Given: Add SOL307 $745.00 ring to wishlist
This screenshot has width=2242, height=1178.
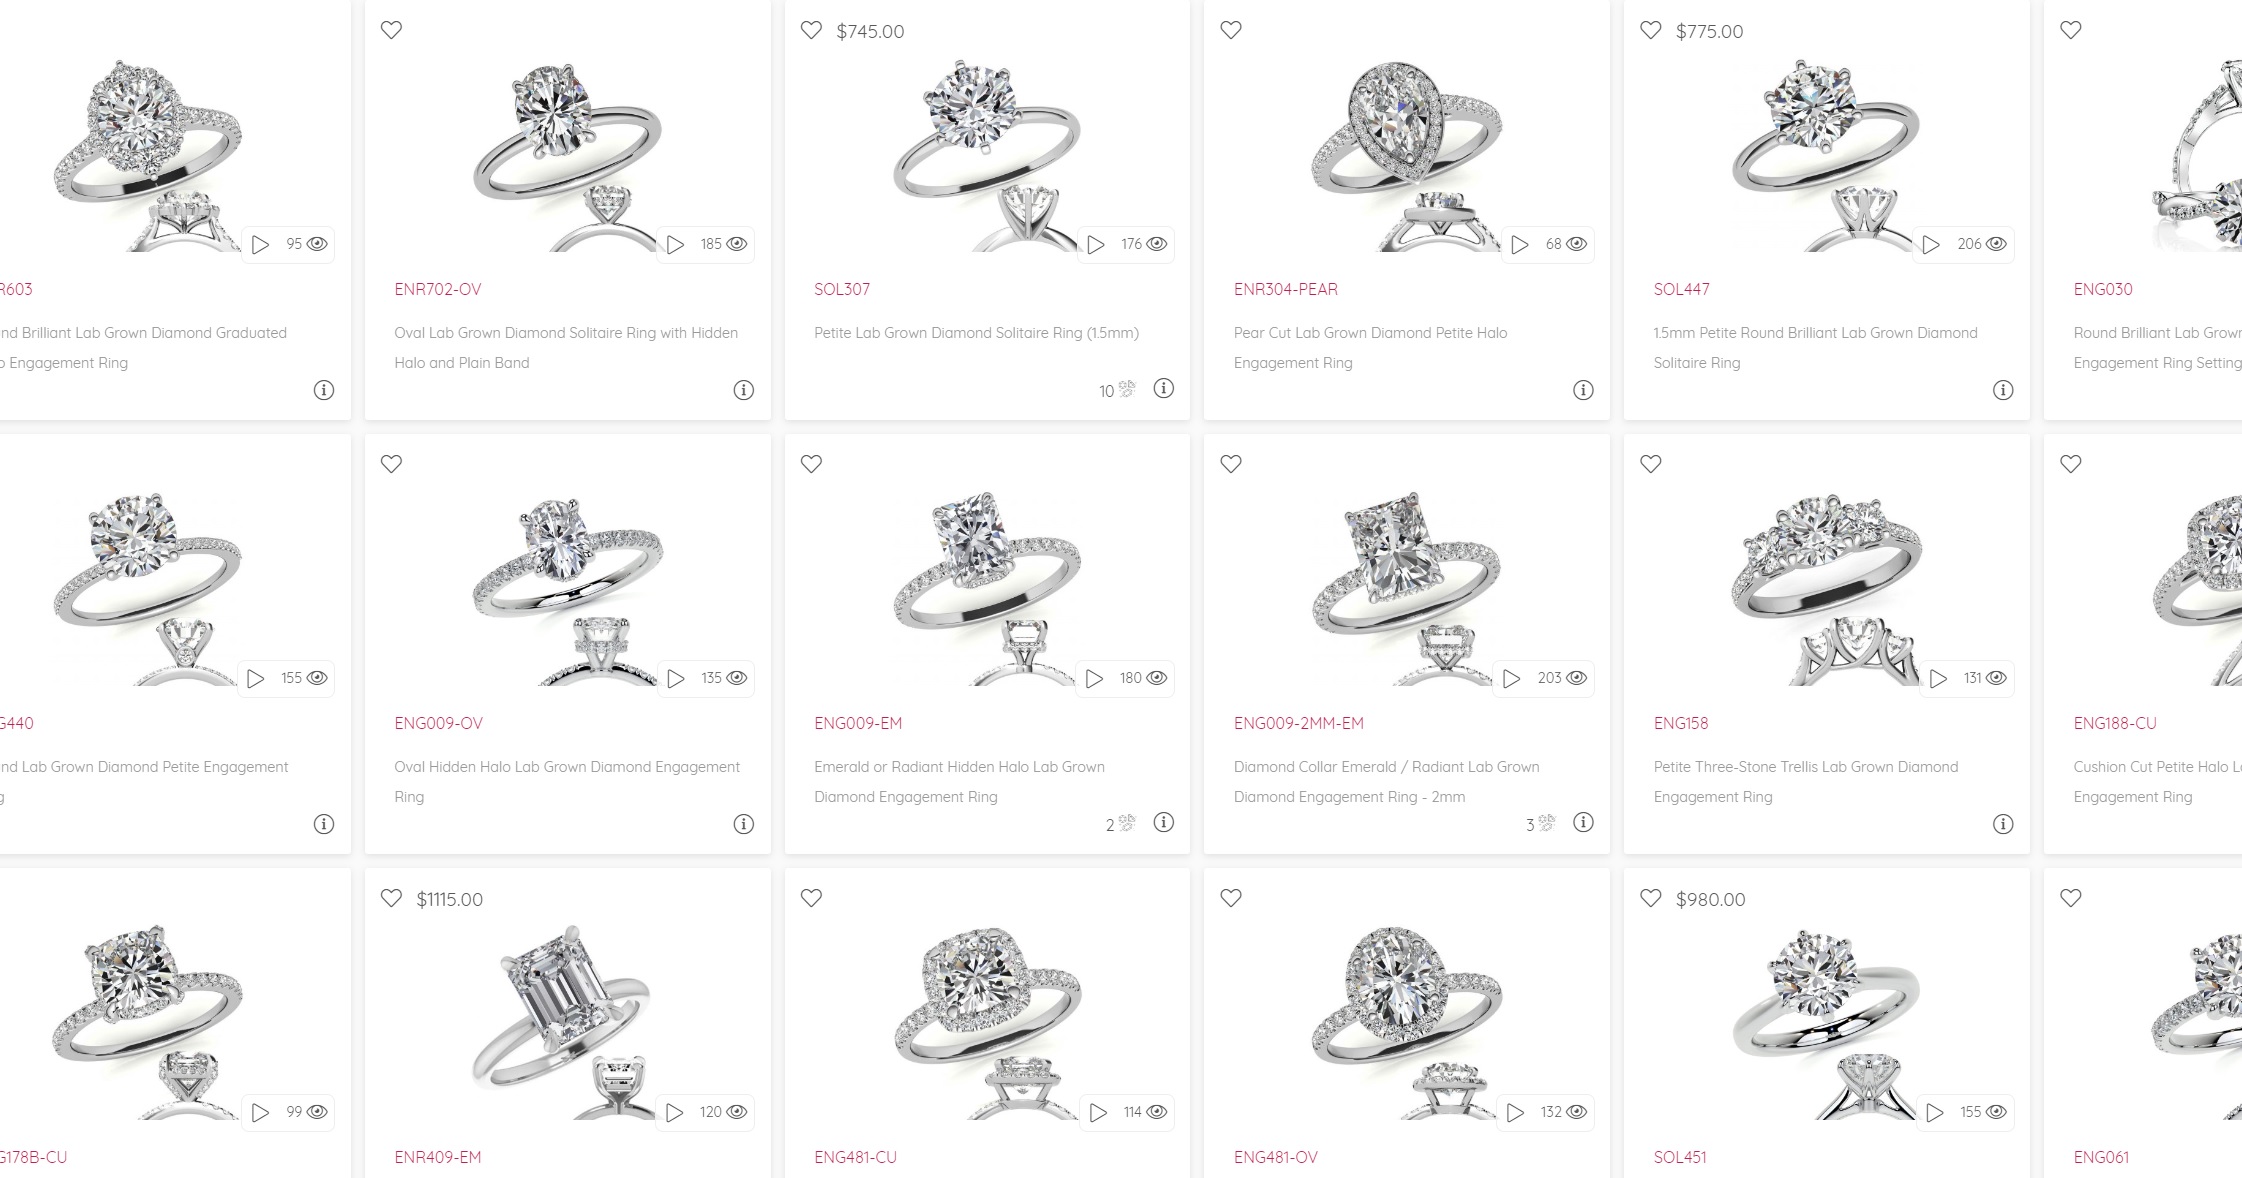Looking at the screenshot, I should click(x=811, y=30).
